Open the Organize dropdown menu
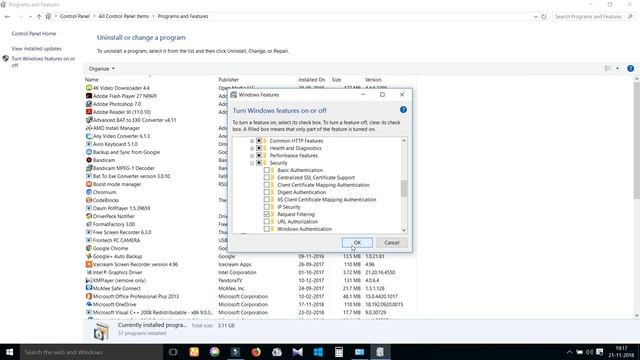This screenshot has width=640, height=360. click(102, 69)
